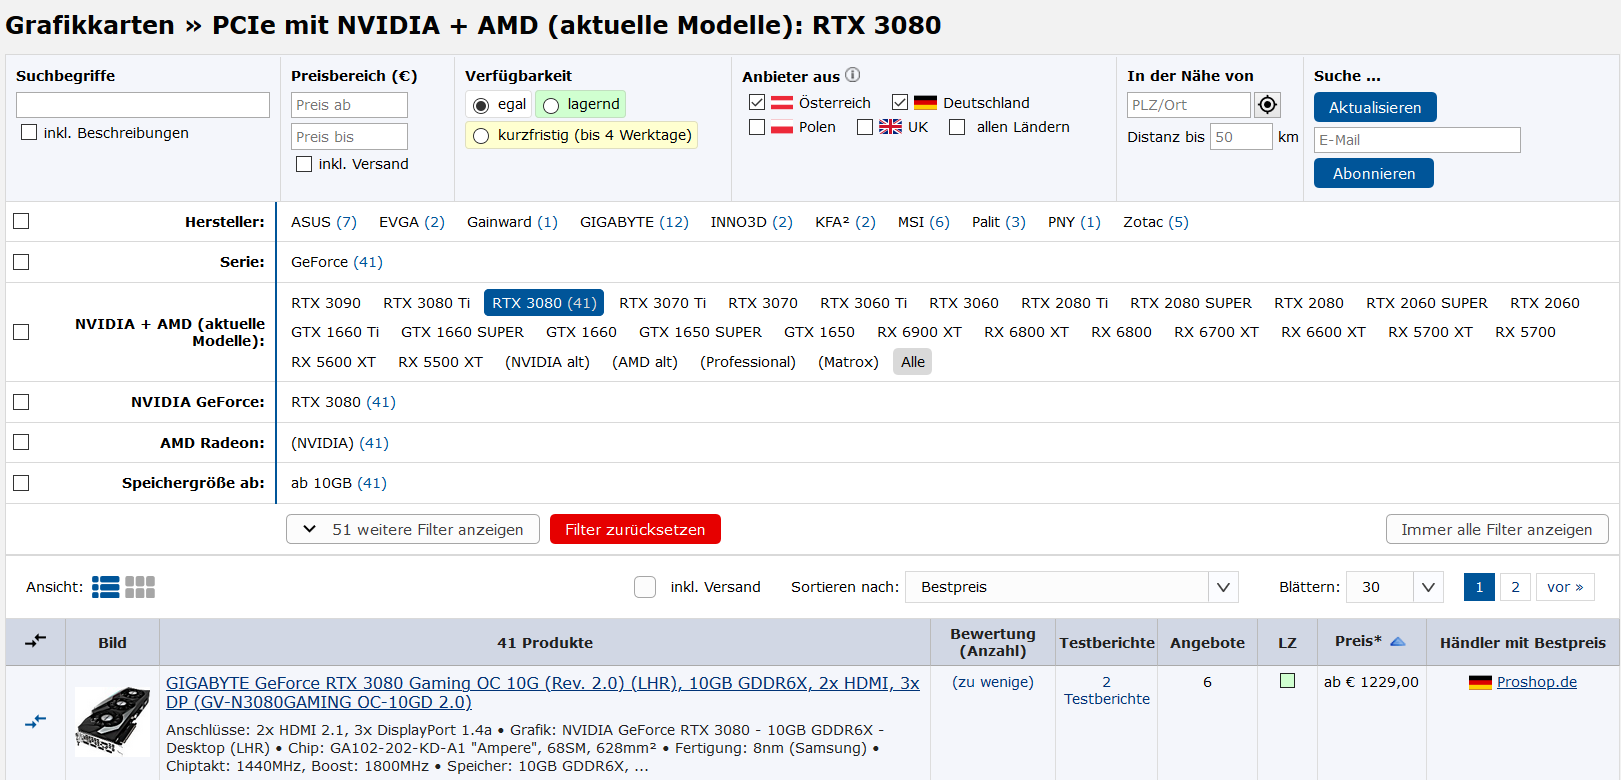Click the locate-me target icon

pyautogui.click(x=1267, y=105)
